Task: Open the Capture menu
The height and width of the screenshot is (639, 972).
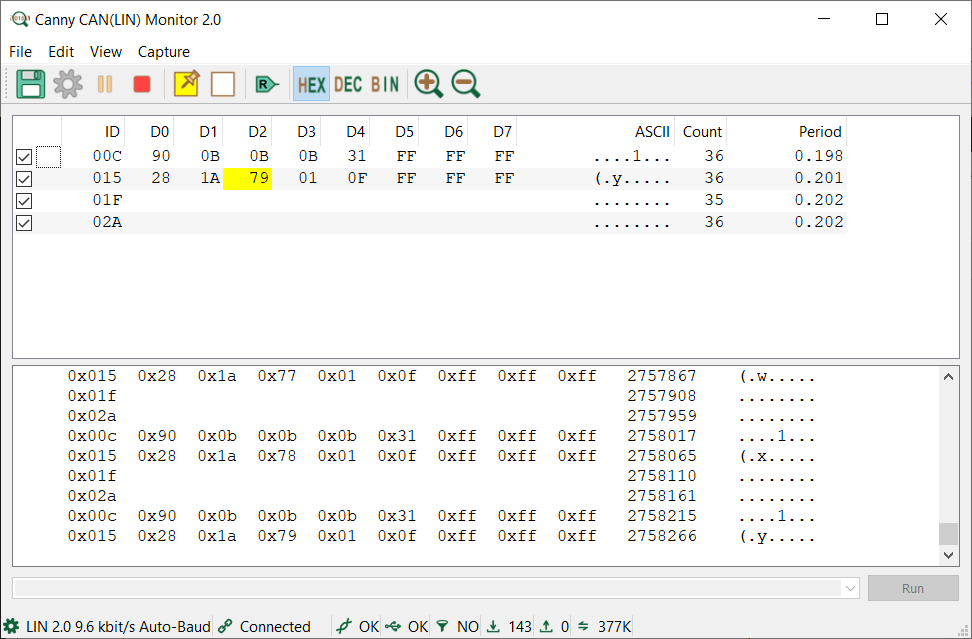Action: (x=164, y=51)
